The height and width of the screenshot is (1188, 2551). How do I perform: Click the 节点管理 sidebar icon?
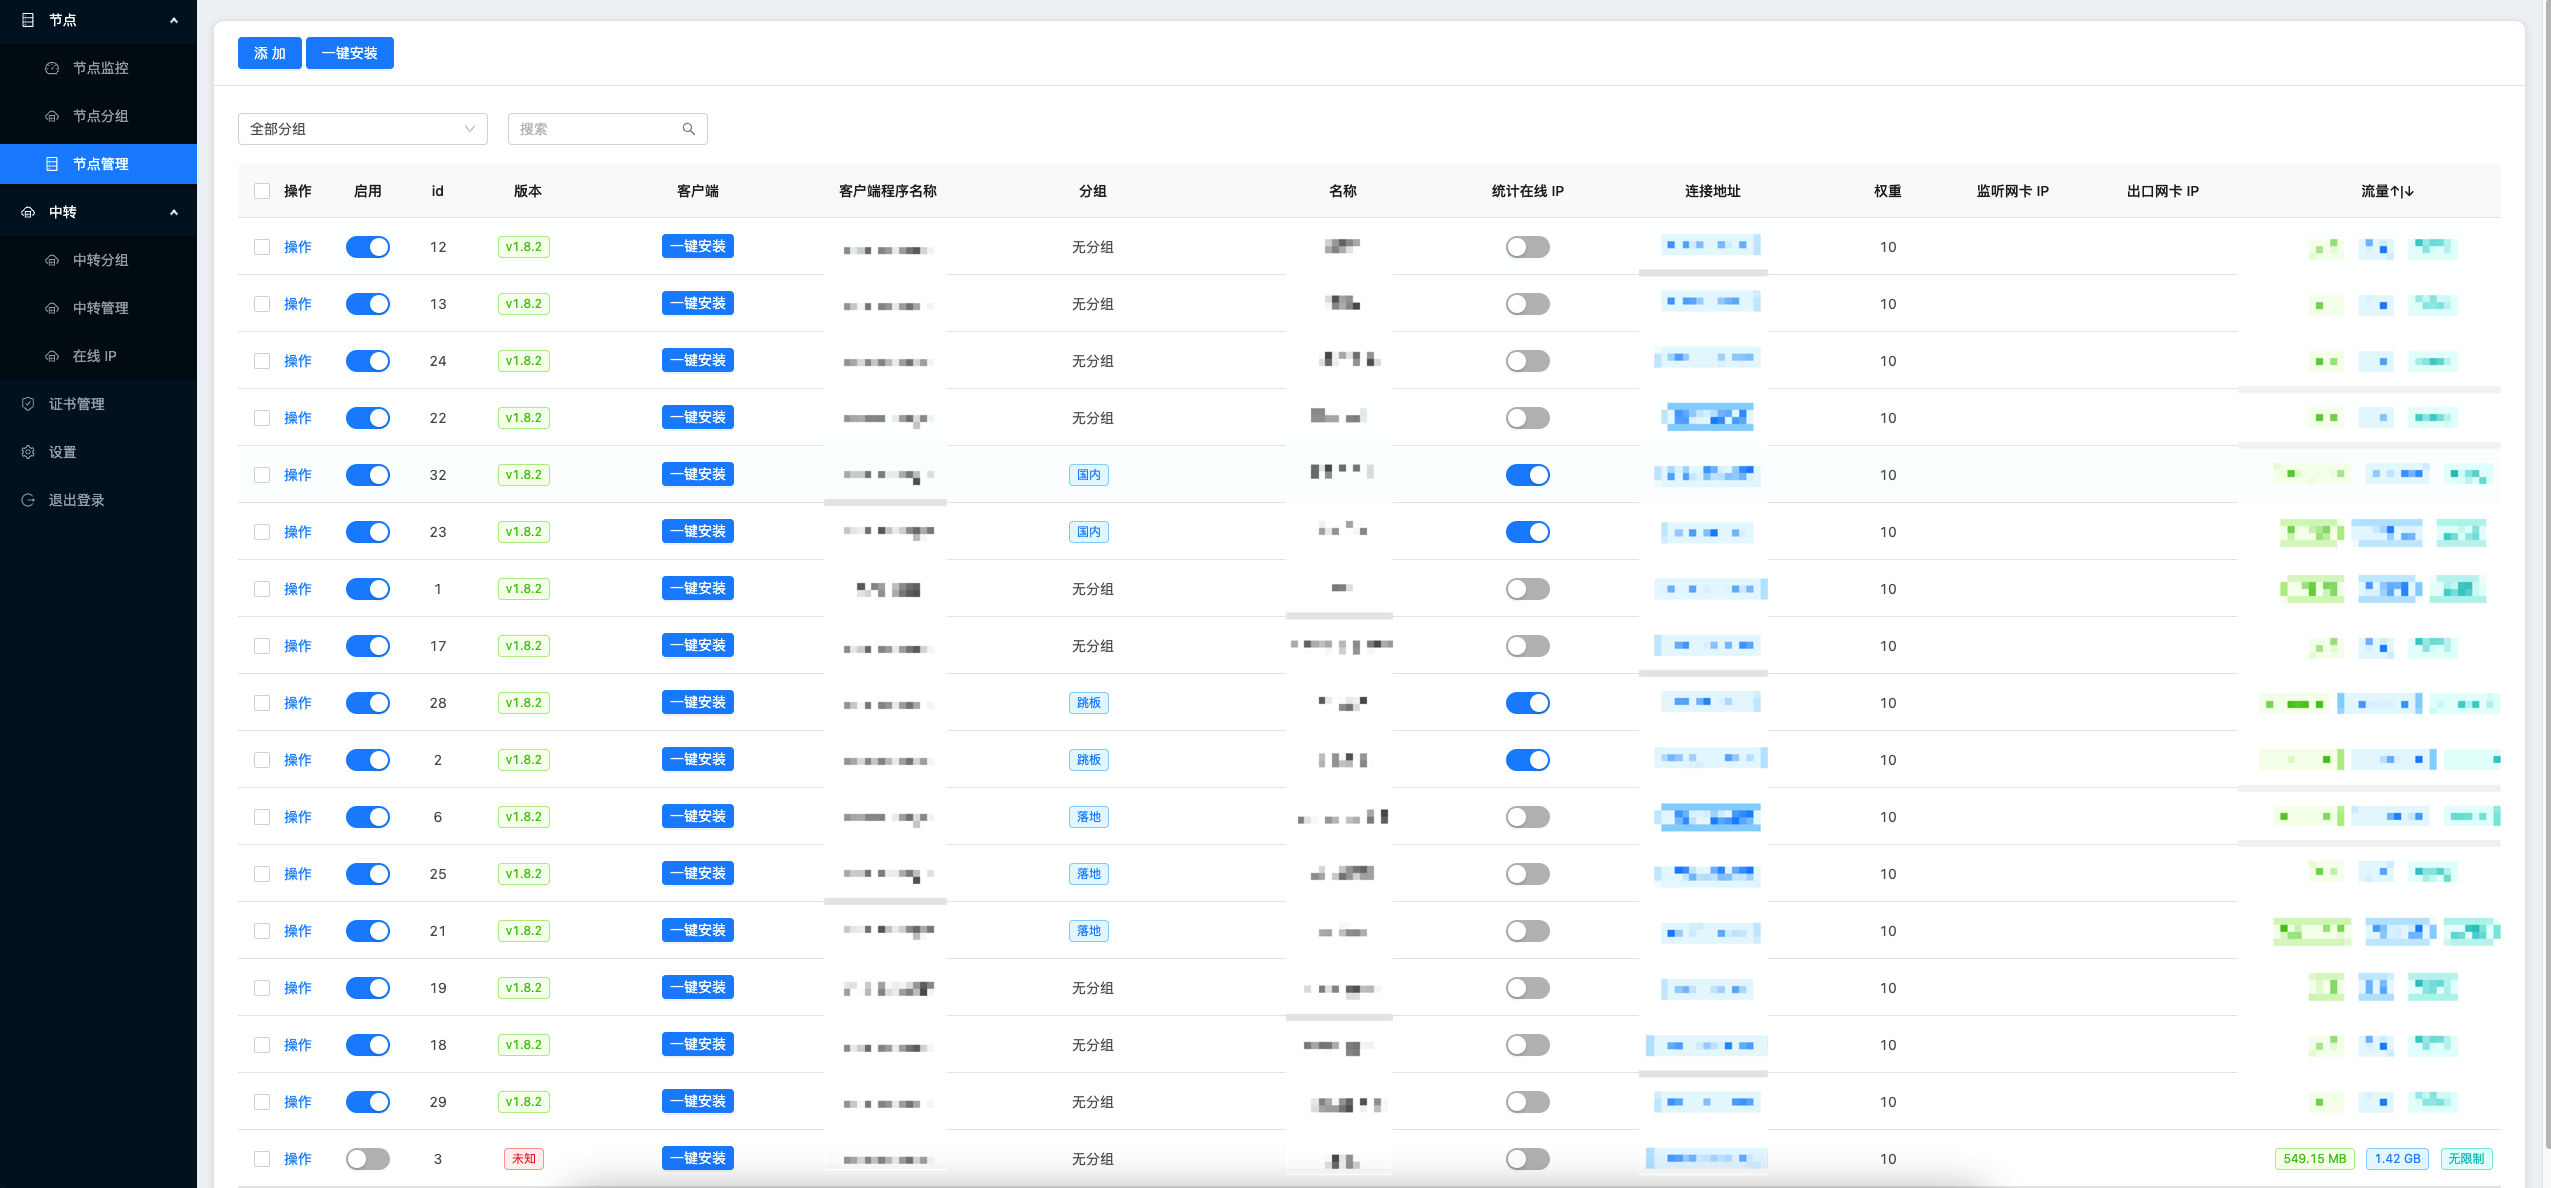tap(52, 164)
